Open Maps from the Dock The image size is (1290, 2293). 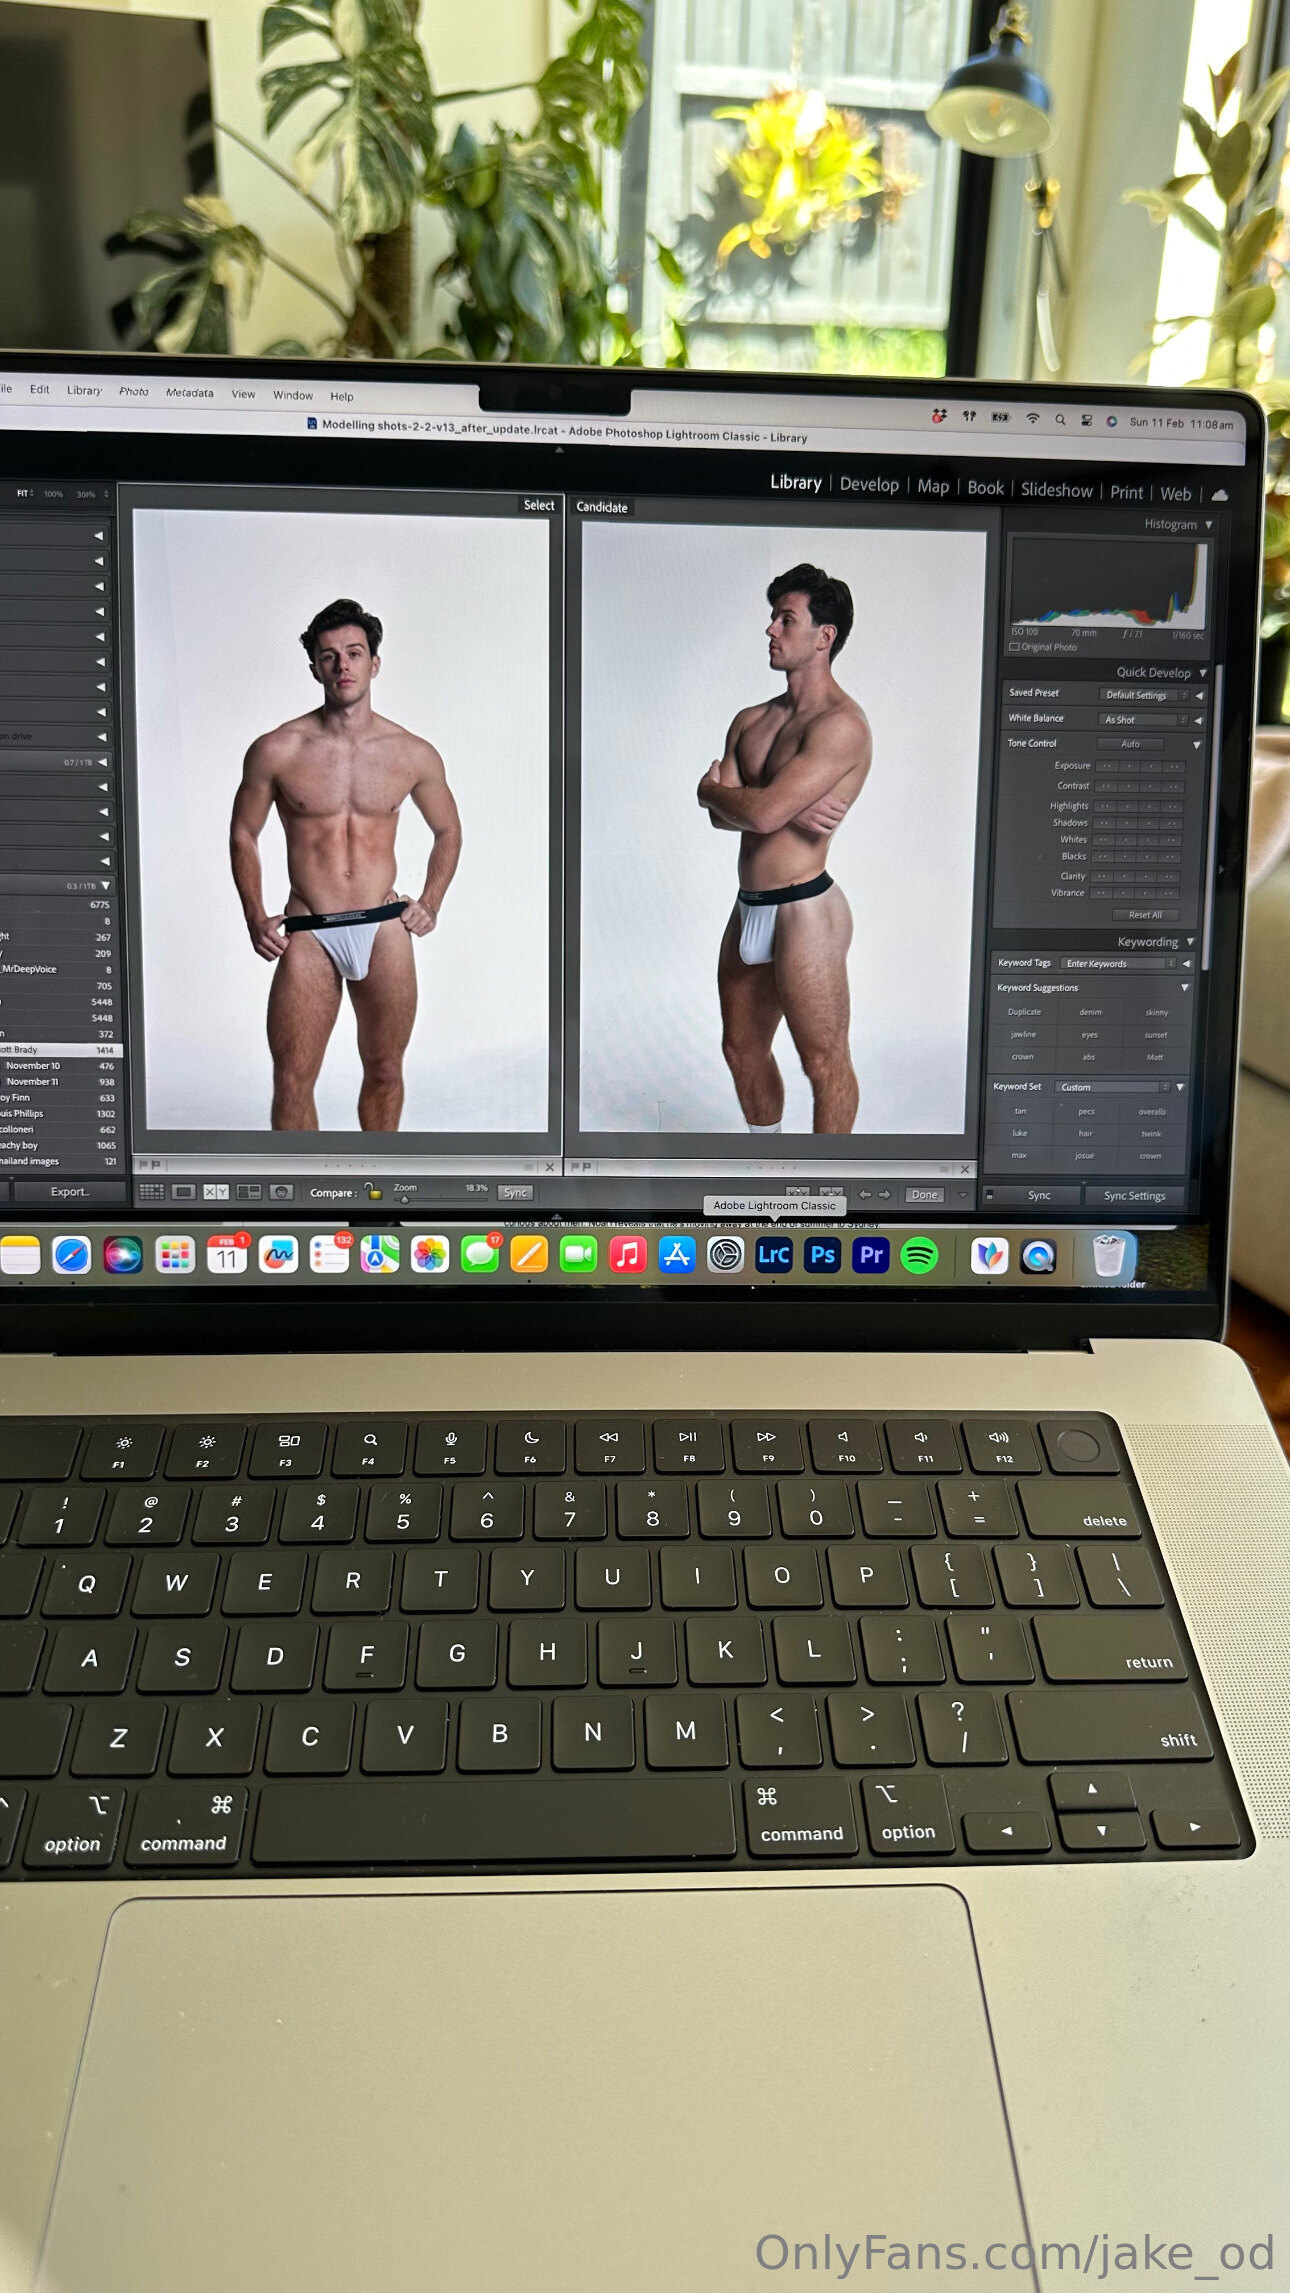point(380,1254)
